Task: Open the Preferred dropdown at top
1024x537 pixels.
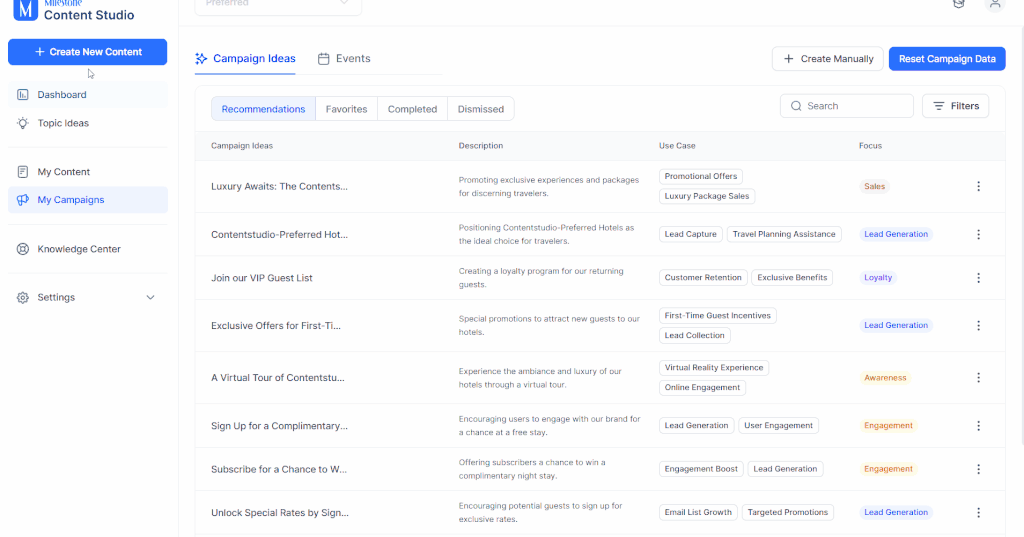Action: click(278, 7)
